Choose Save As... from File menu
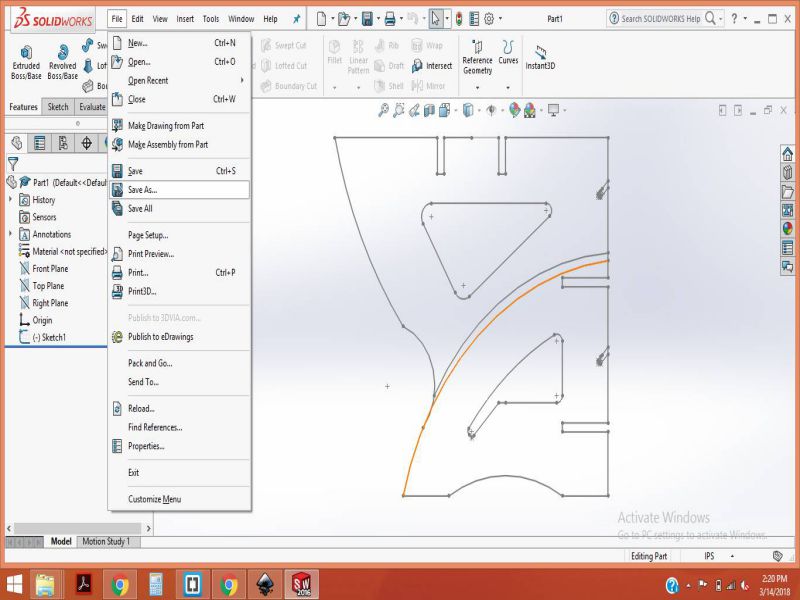 point(179,189)
